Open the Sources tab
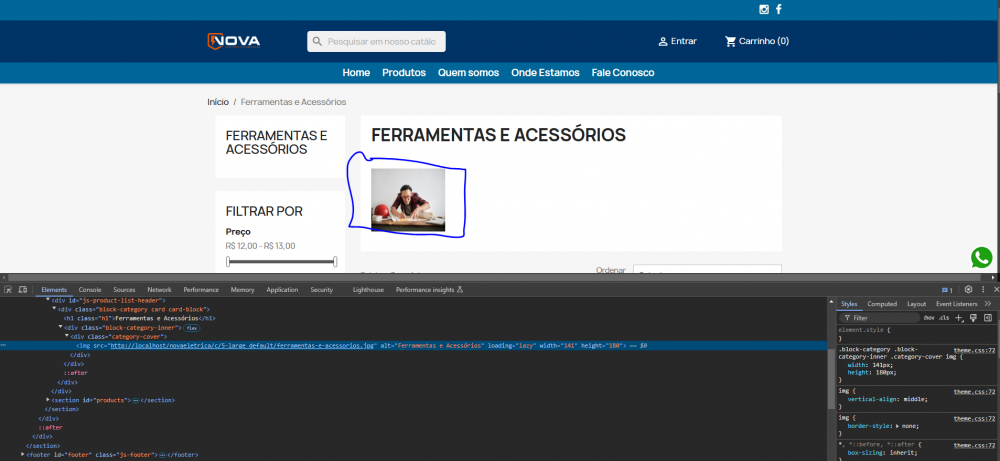The height and width of the screenshot is (461, 1000). [x=124, y=289]
